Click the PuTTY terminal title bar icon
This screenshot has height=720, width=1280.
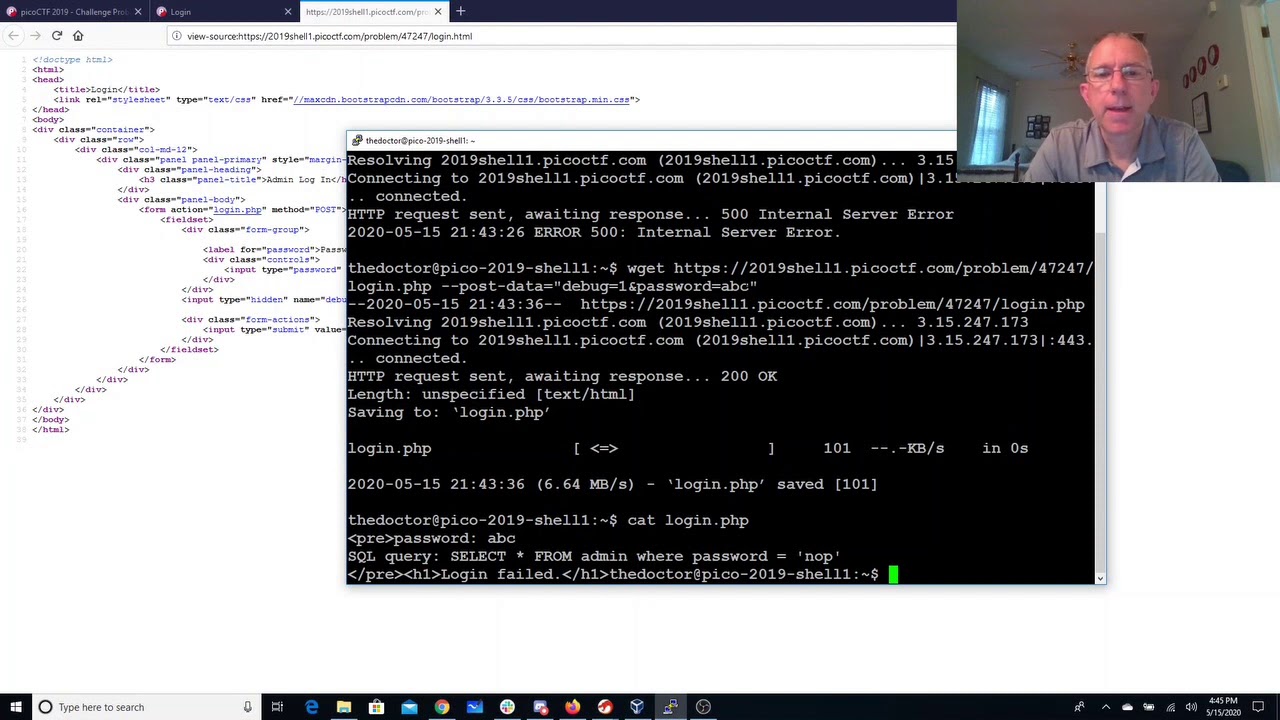(x=356, y=141)
